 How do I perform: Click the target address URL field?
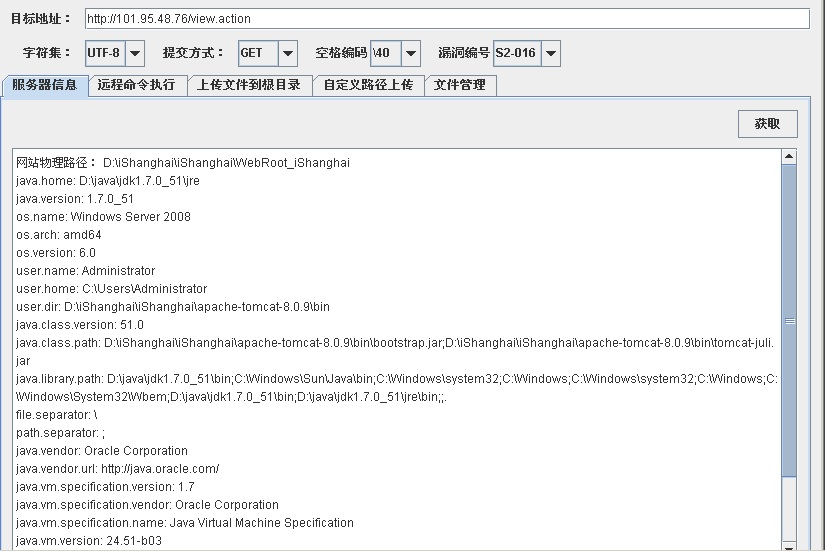click(447, 19)
